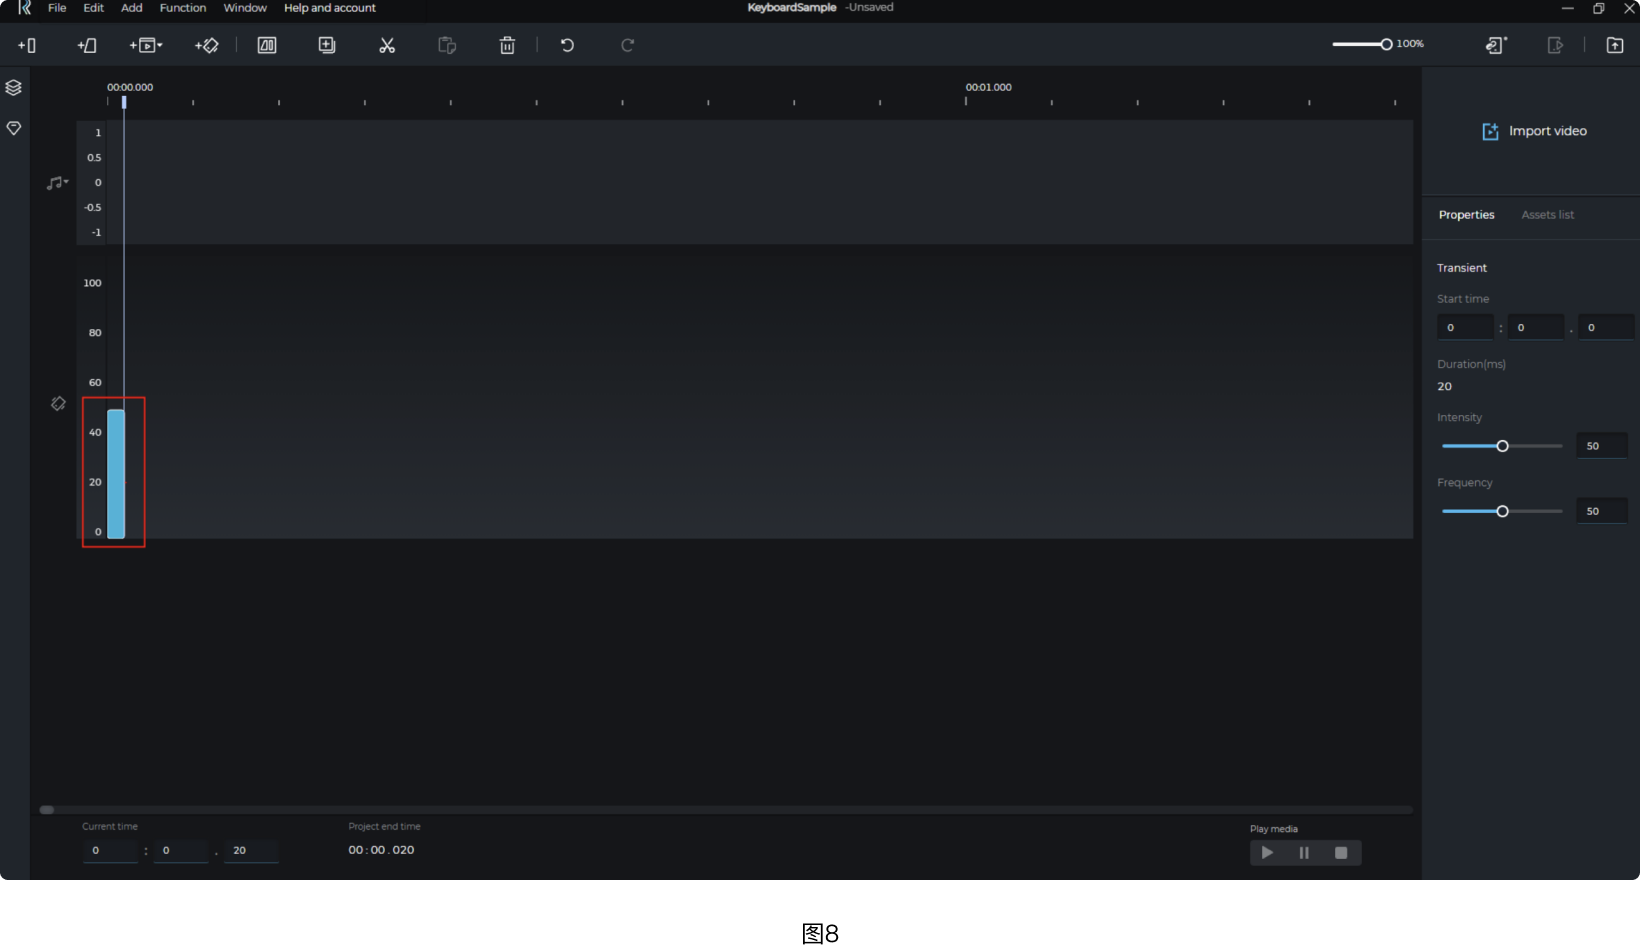Open the Layers panel in left sidebar
Viewport: 1640px width, 945px height.
point(13,87)
